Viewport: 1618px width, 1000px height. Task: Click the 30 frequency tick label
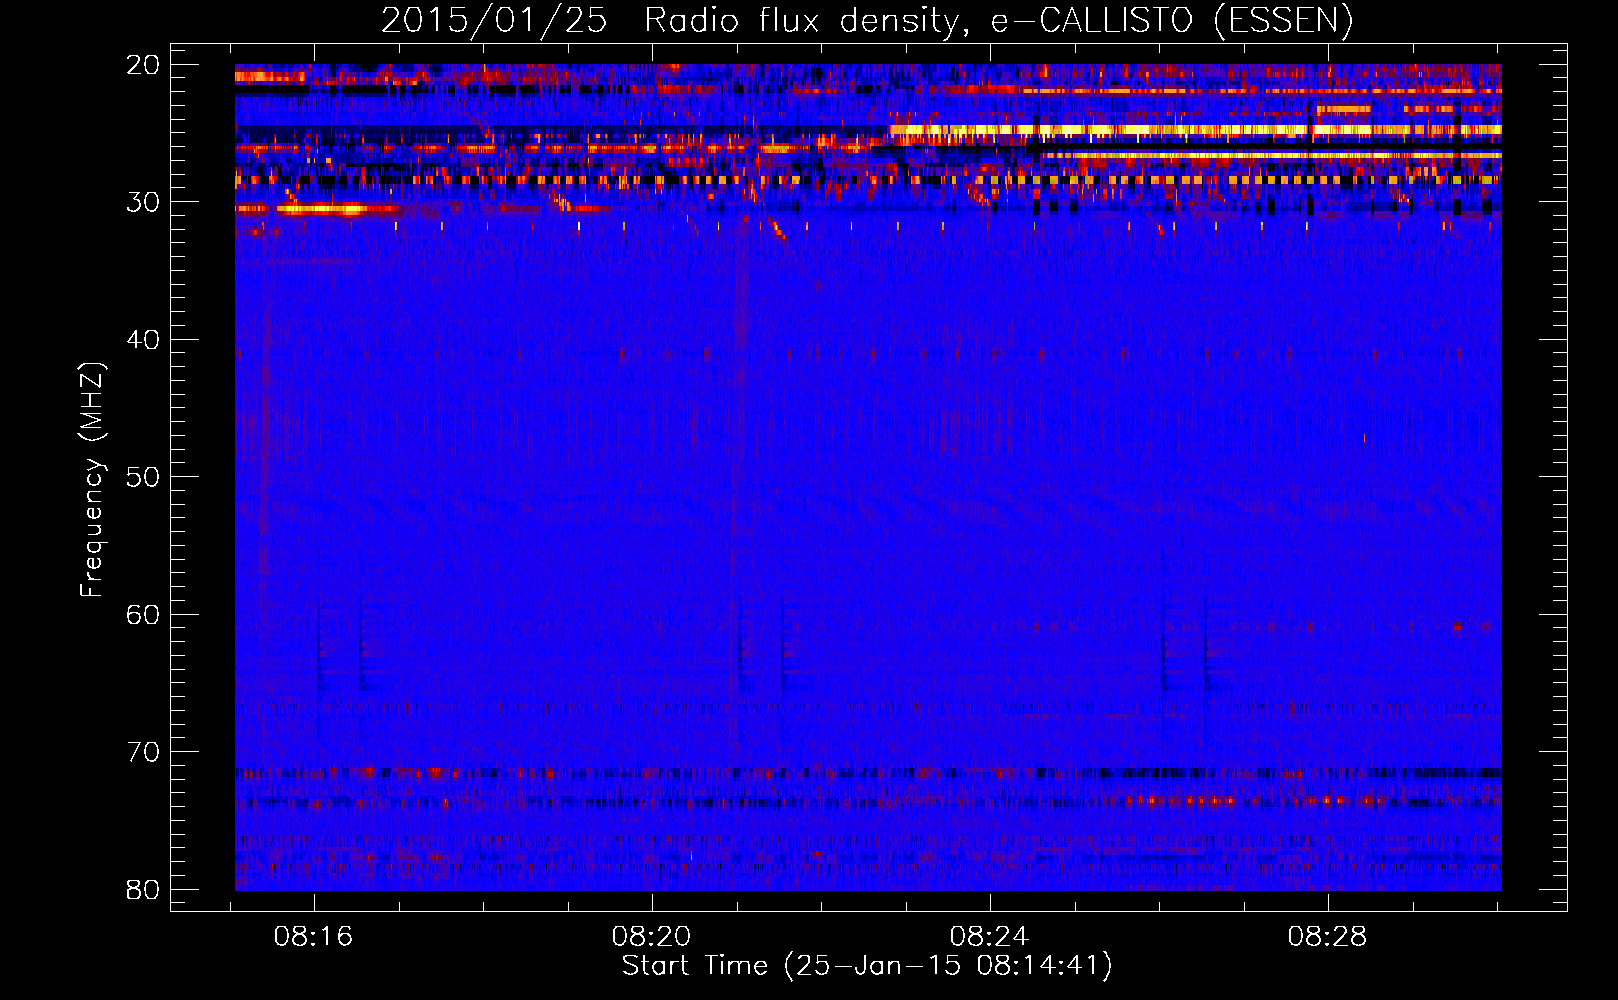pyautogui.click(x=144, y=202)
